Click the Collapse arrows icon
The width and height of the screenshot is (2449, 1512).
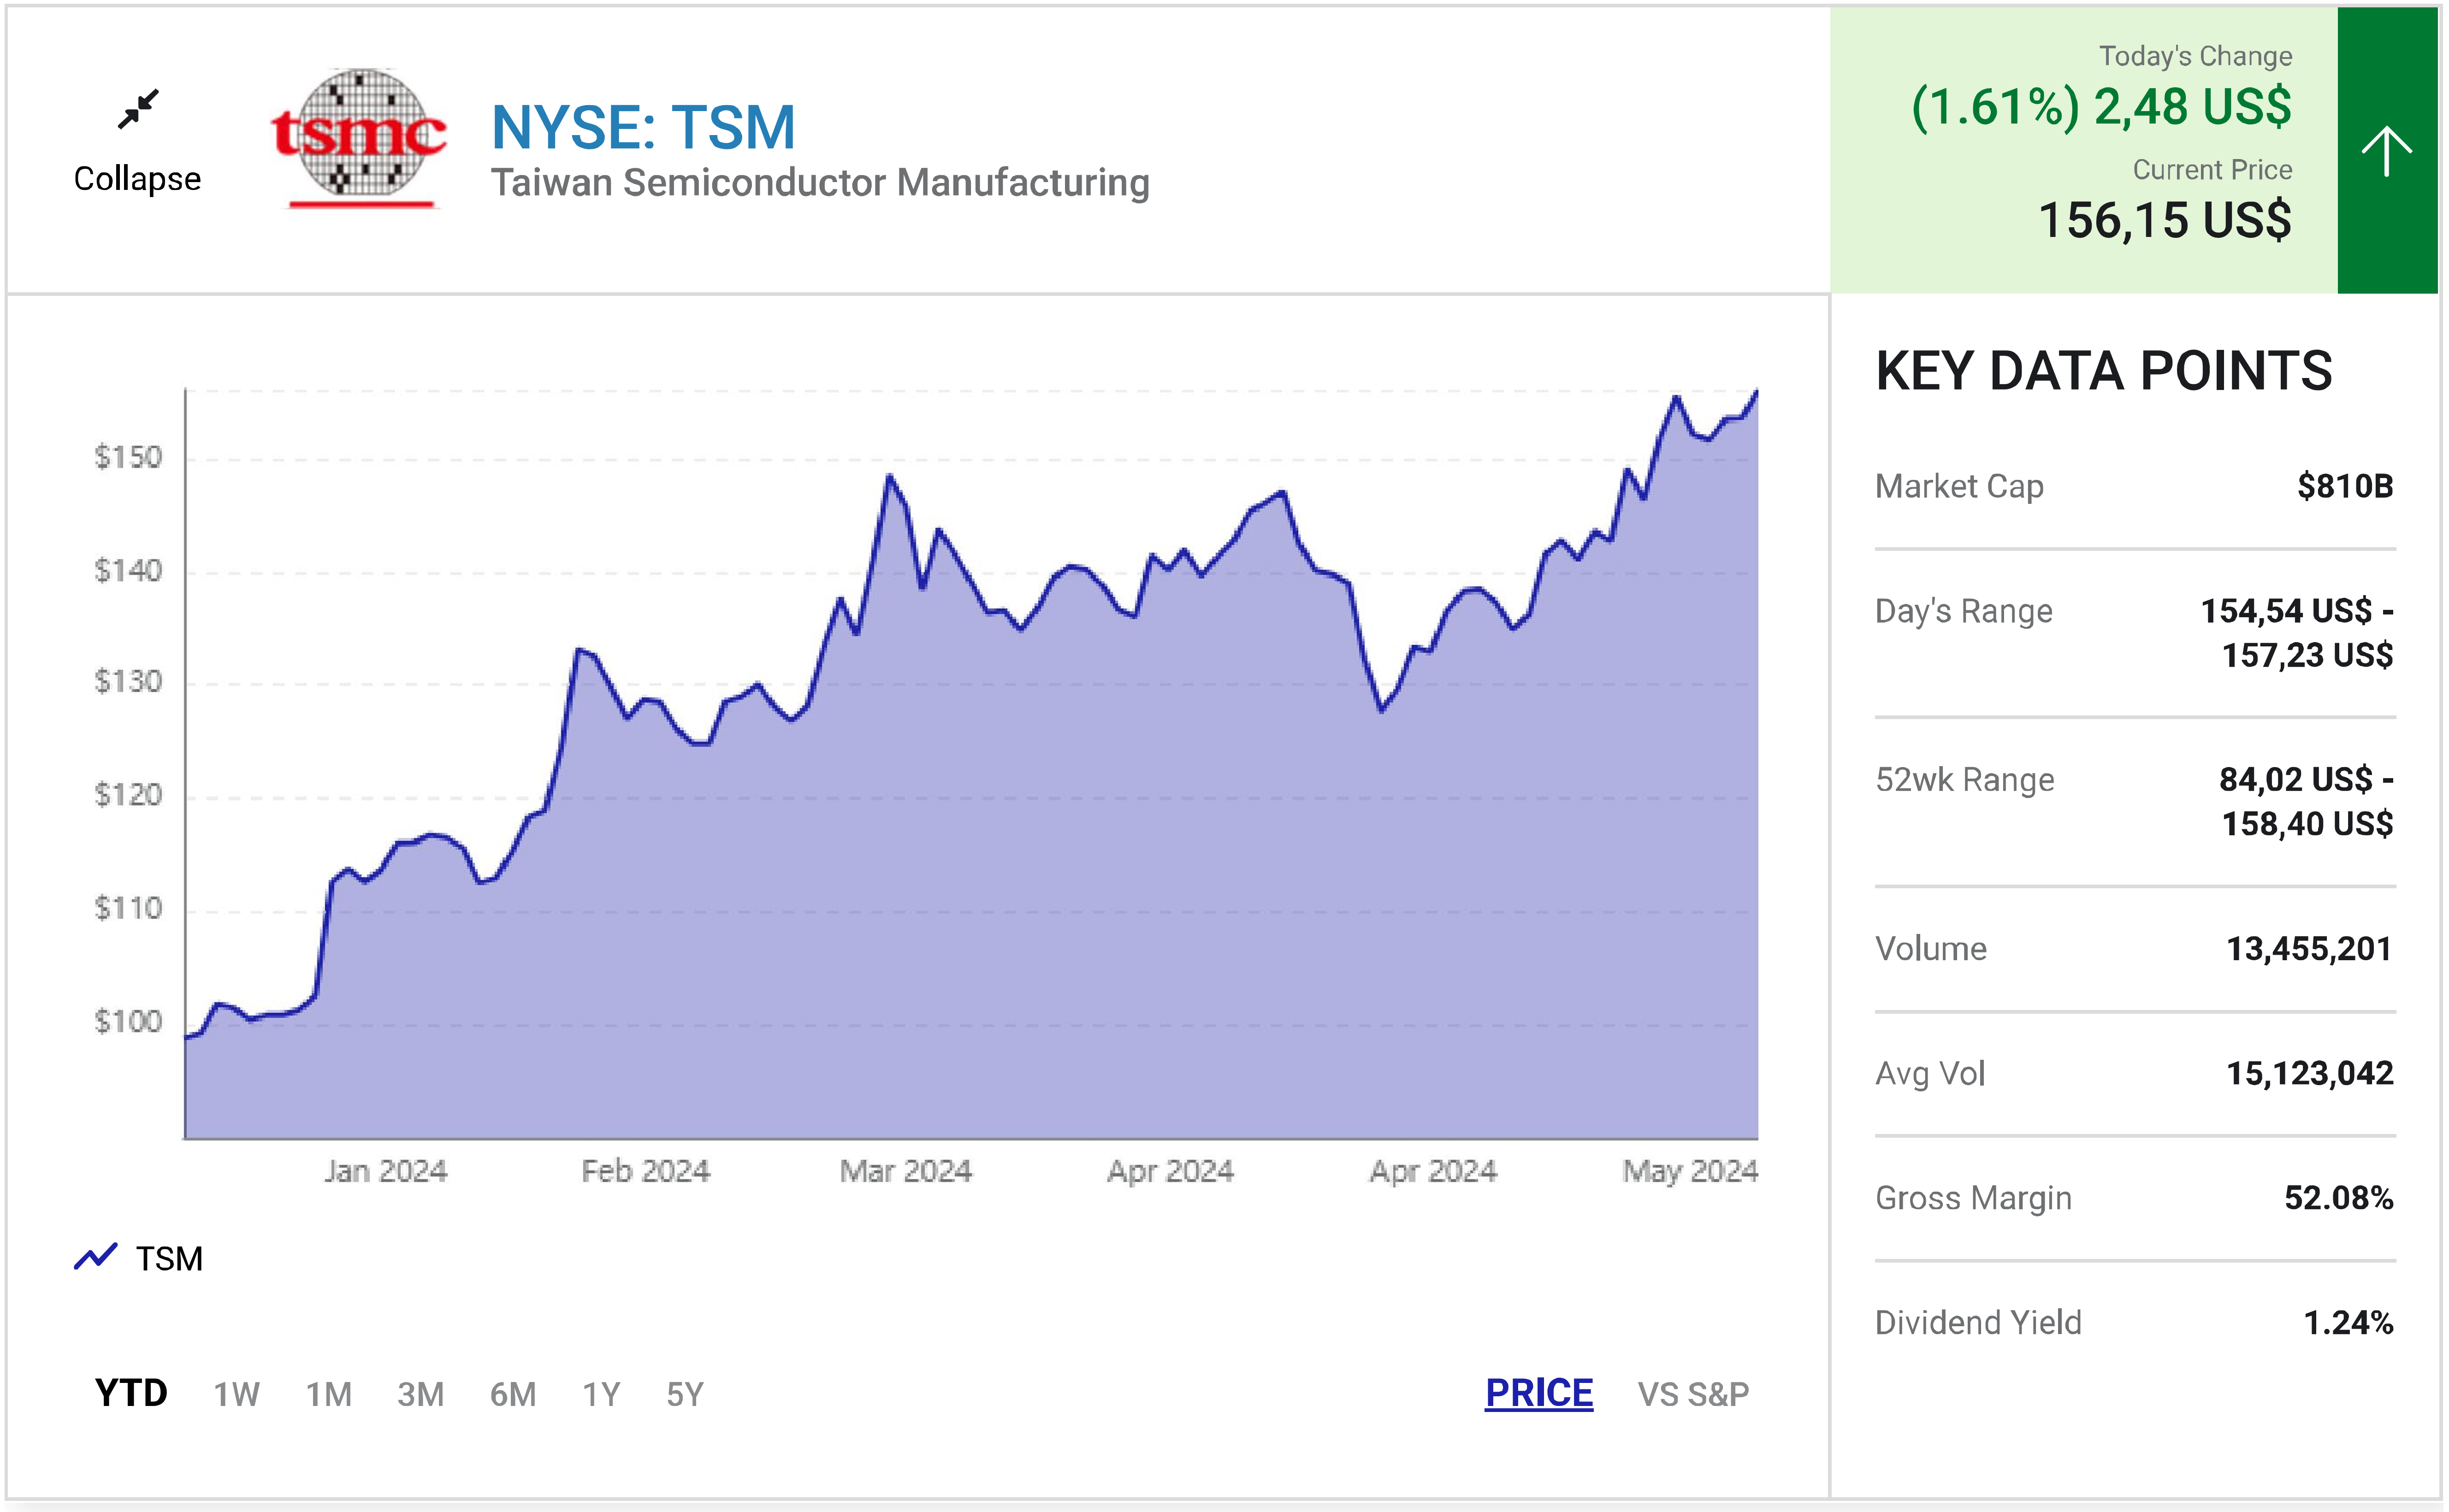[138, 109]
